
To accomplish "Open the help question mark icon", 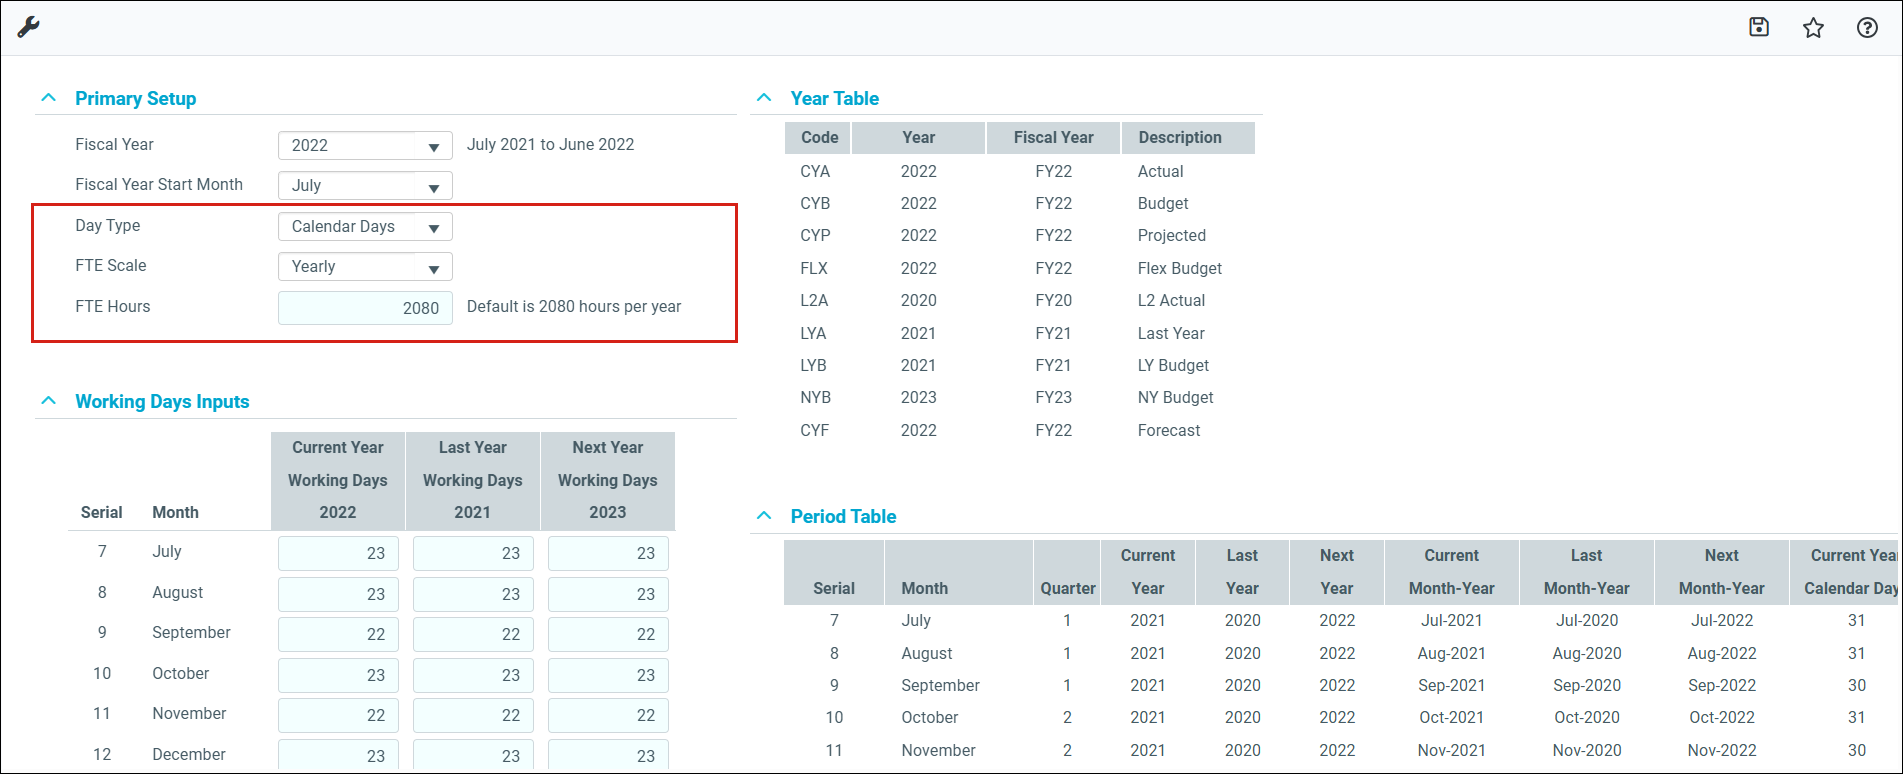I will [x=1867, y=28].
